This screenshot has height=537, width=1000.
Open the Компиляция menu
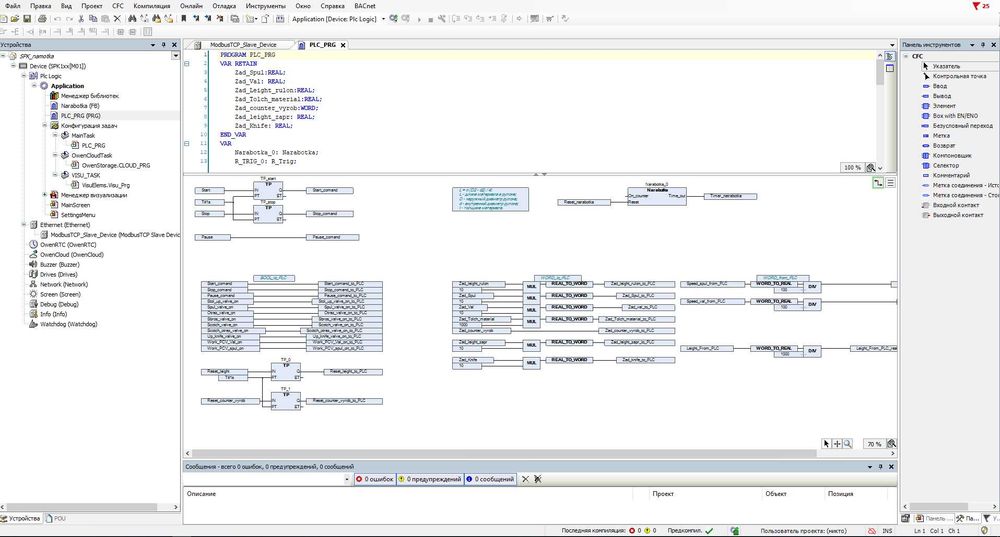[x=151, y=6]
